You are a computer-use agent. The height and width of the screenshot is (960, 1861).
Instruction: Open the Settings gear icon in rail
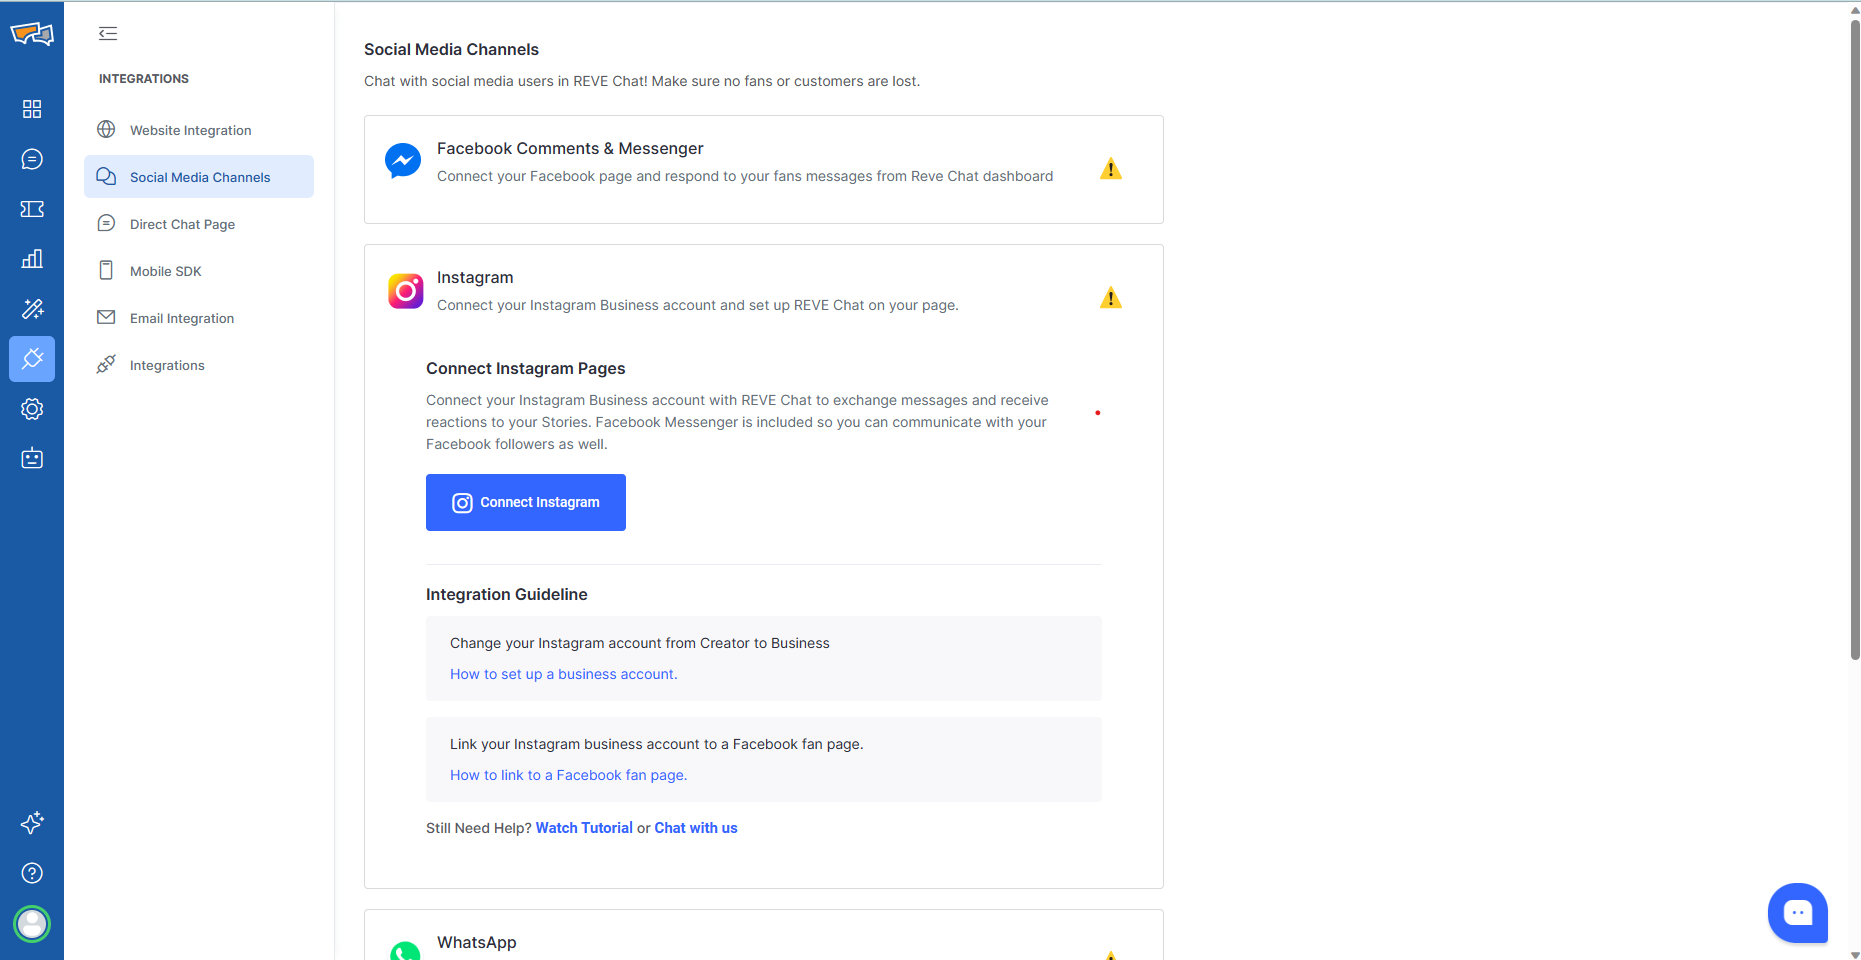(32, 409)
